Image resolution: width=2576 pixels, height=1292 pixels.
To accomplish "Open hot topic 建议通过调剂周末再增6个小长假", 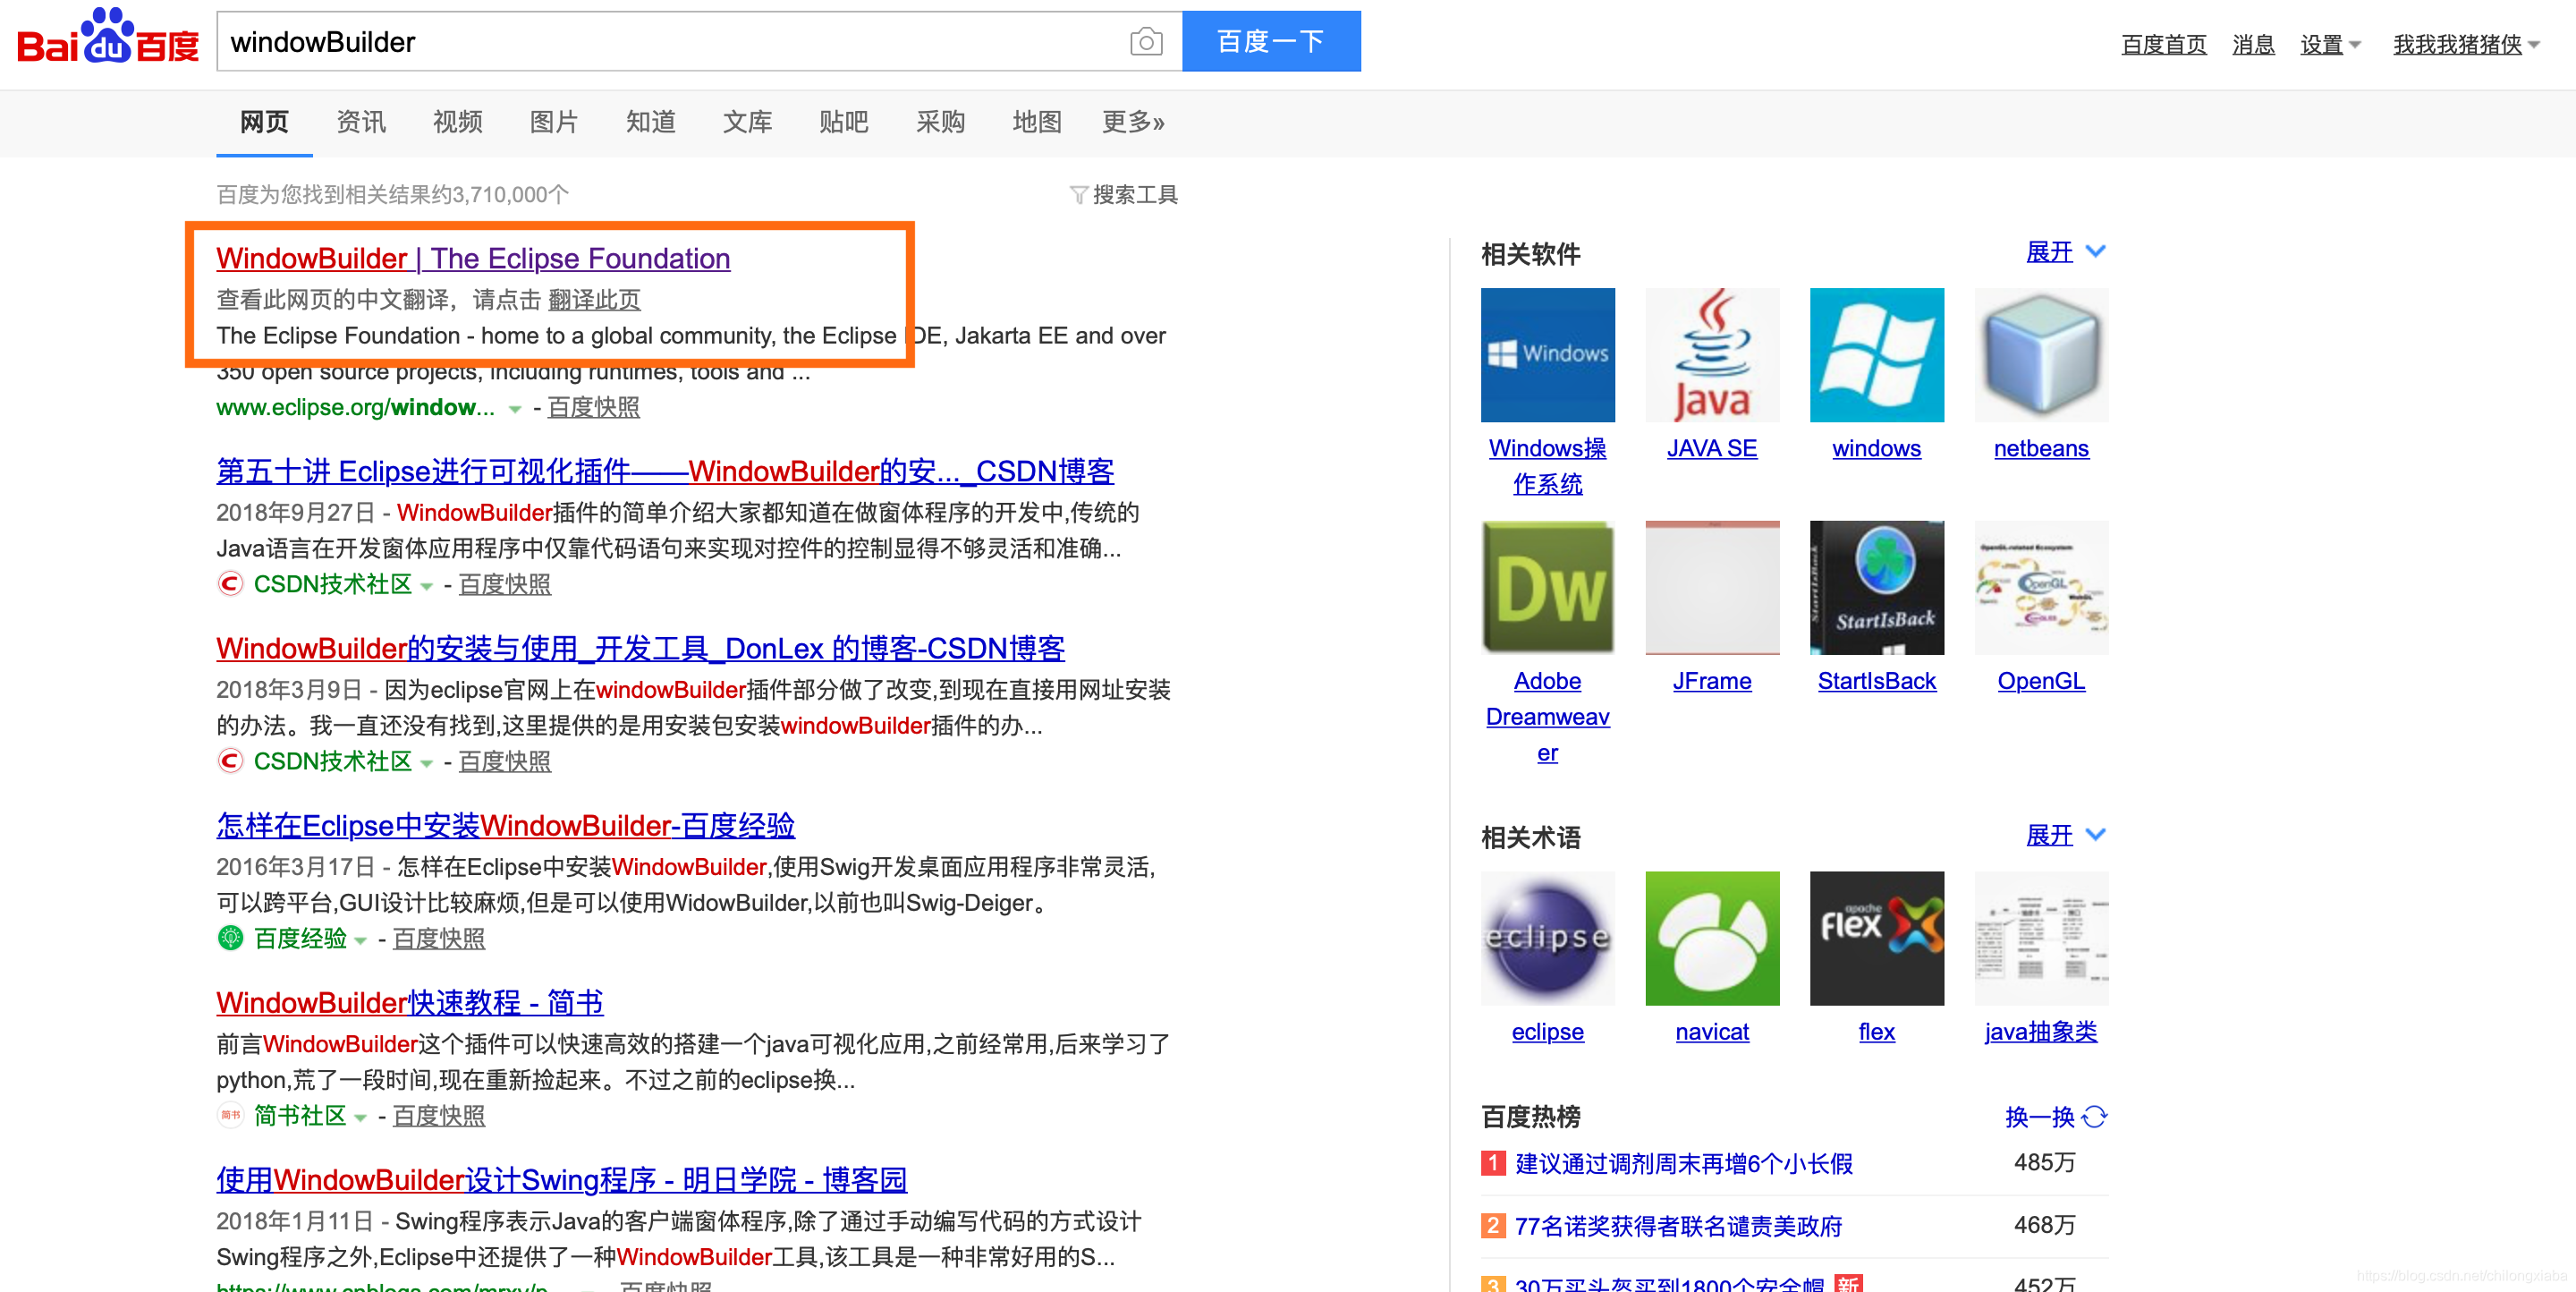I will pos(1684,1163).
